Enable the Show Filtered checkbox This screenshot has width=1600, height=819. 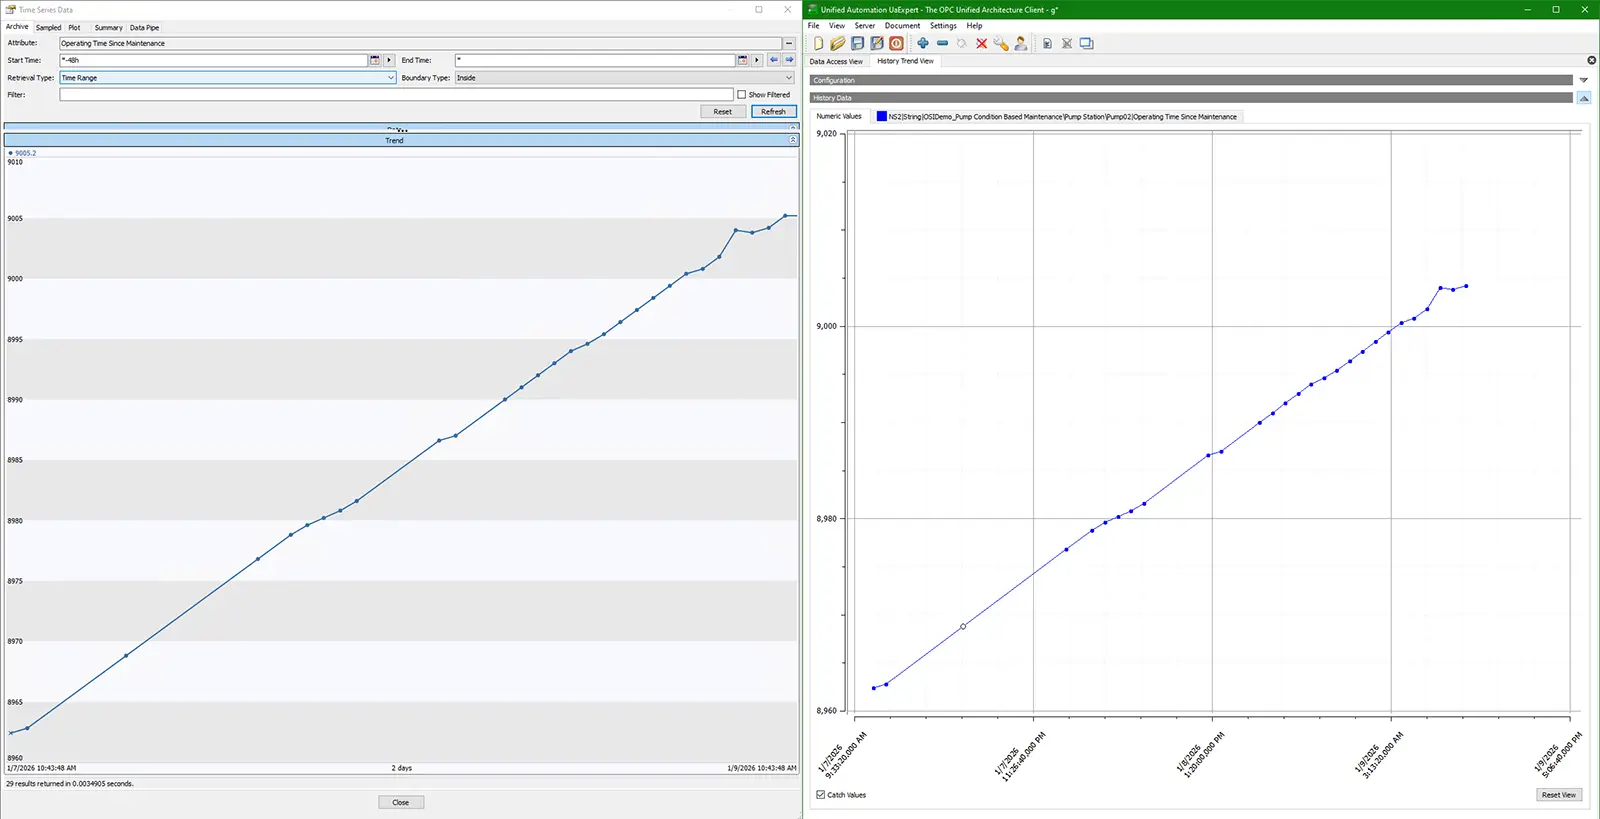742,95
